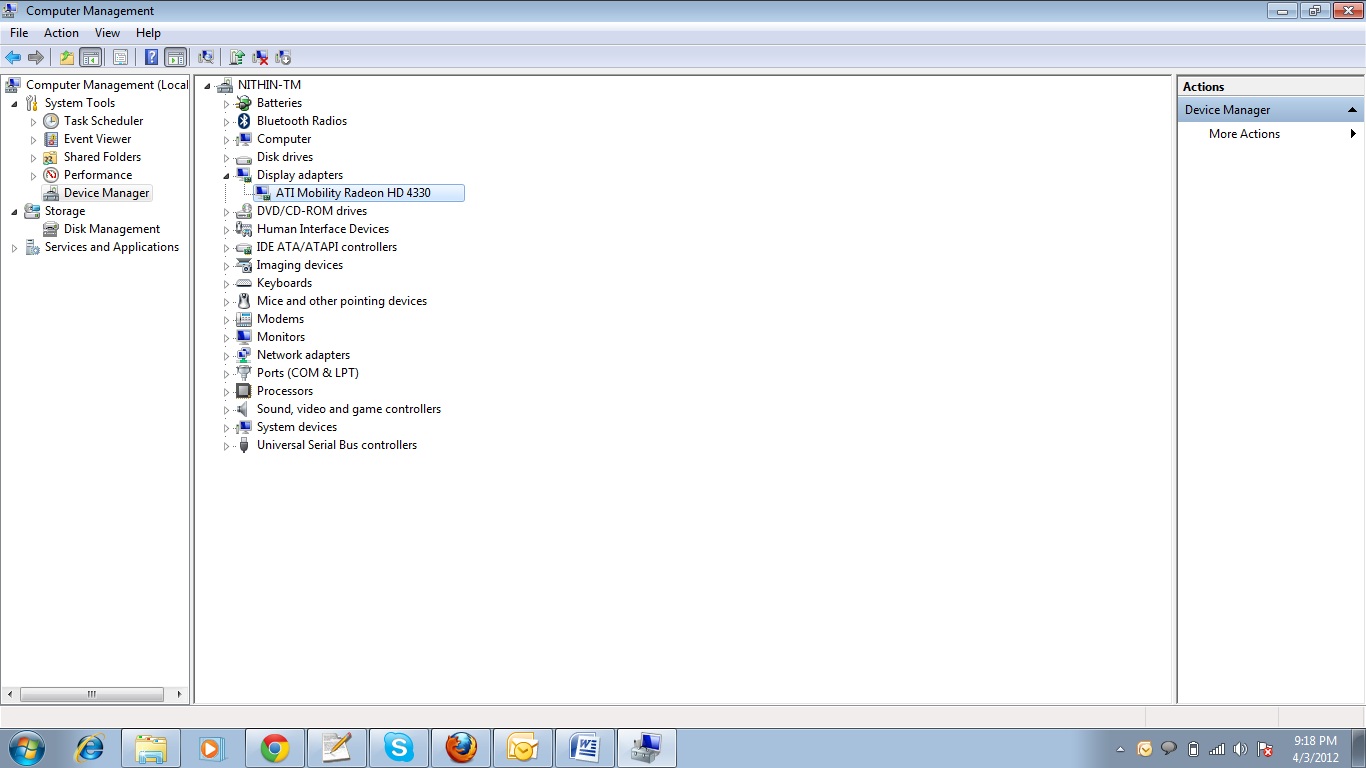Click the DVD/CD-ROM drives icon

tap(243, 211)
